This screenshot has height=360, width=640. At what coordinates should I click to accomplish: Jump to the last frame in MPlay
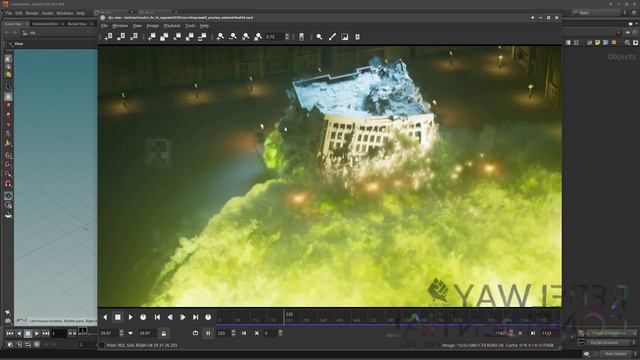(196, 317)
